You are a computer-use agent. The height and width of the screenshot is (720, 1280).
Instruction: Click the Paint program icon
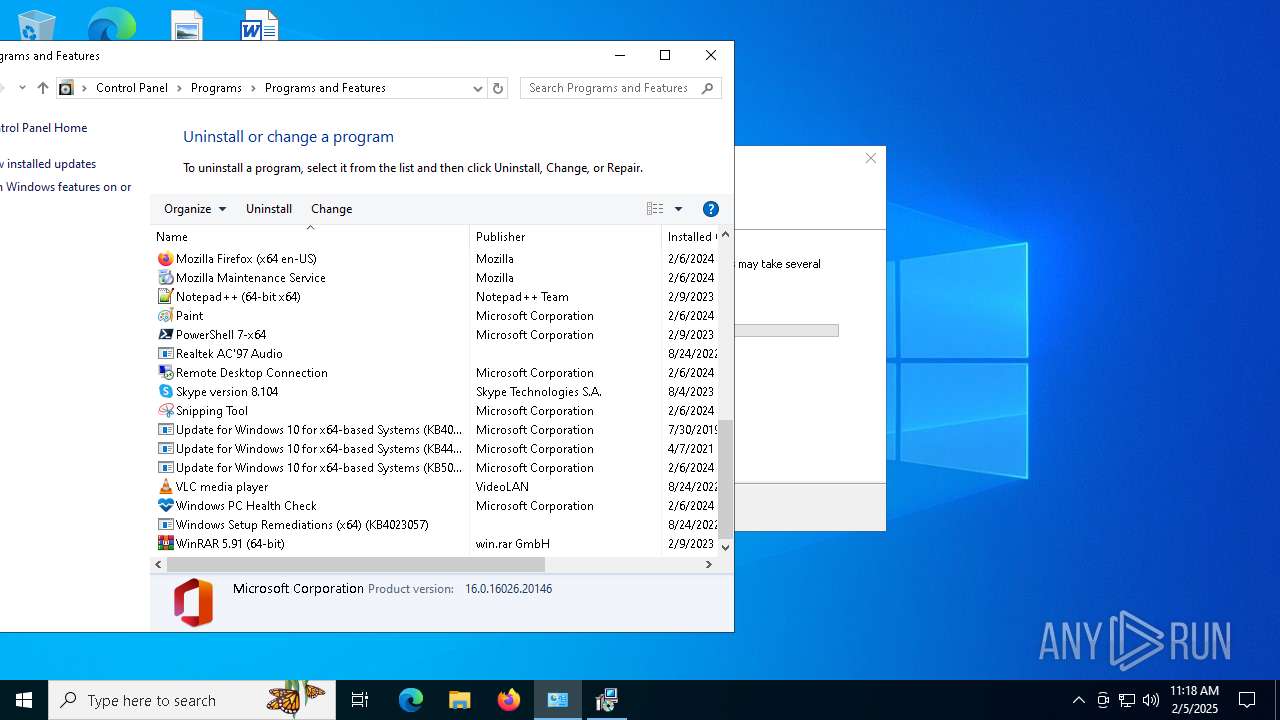166,315
